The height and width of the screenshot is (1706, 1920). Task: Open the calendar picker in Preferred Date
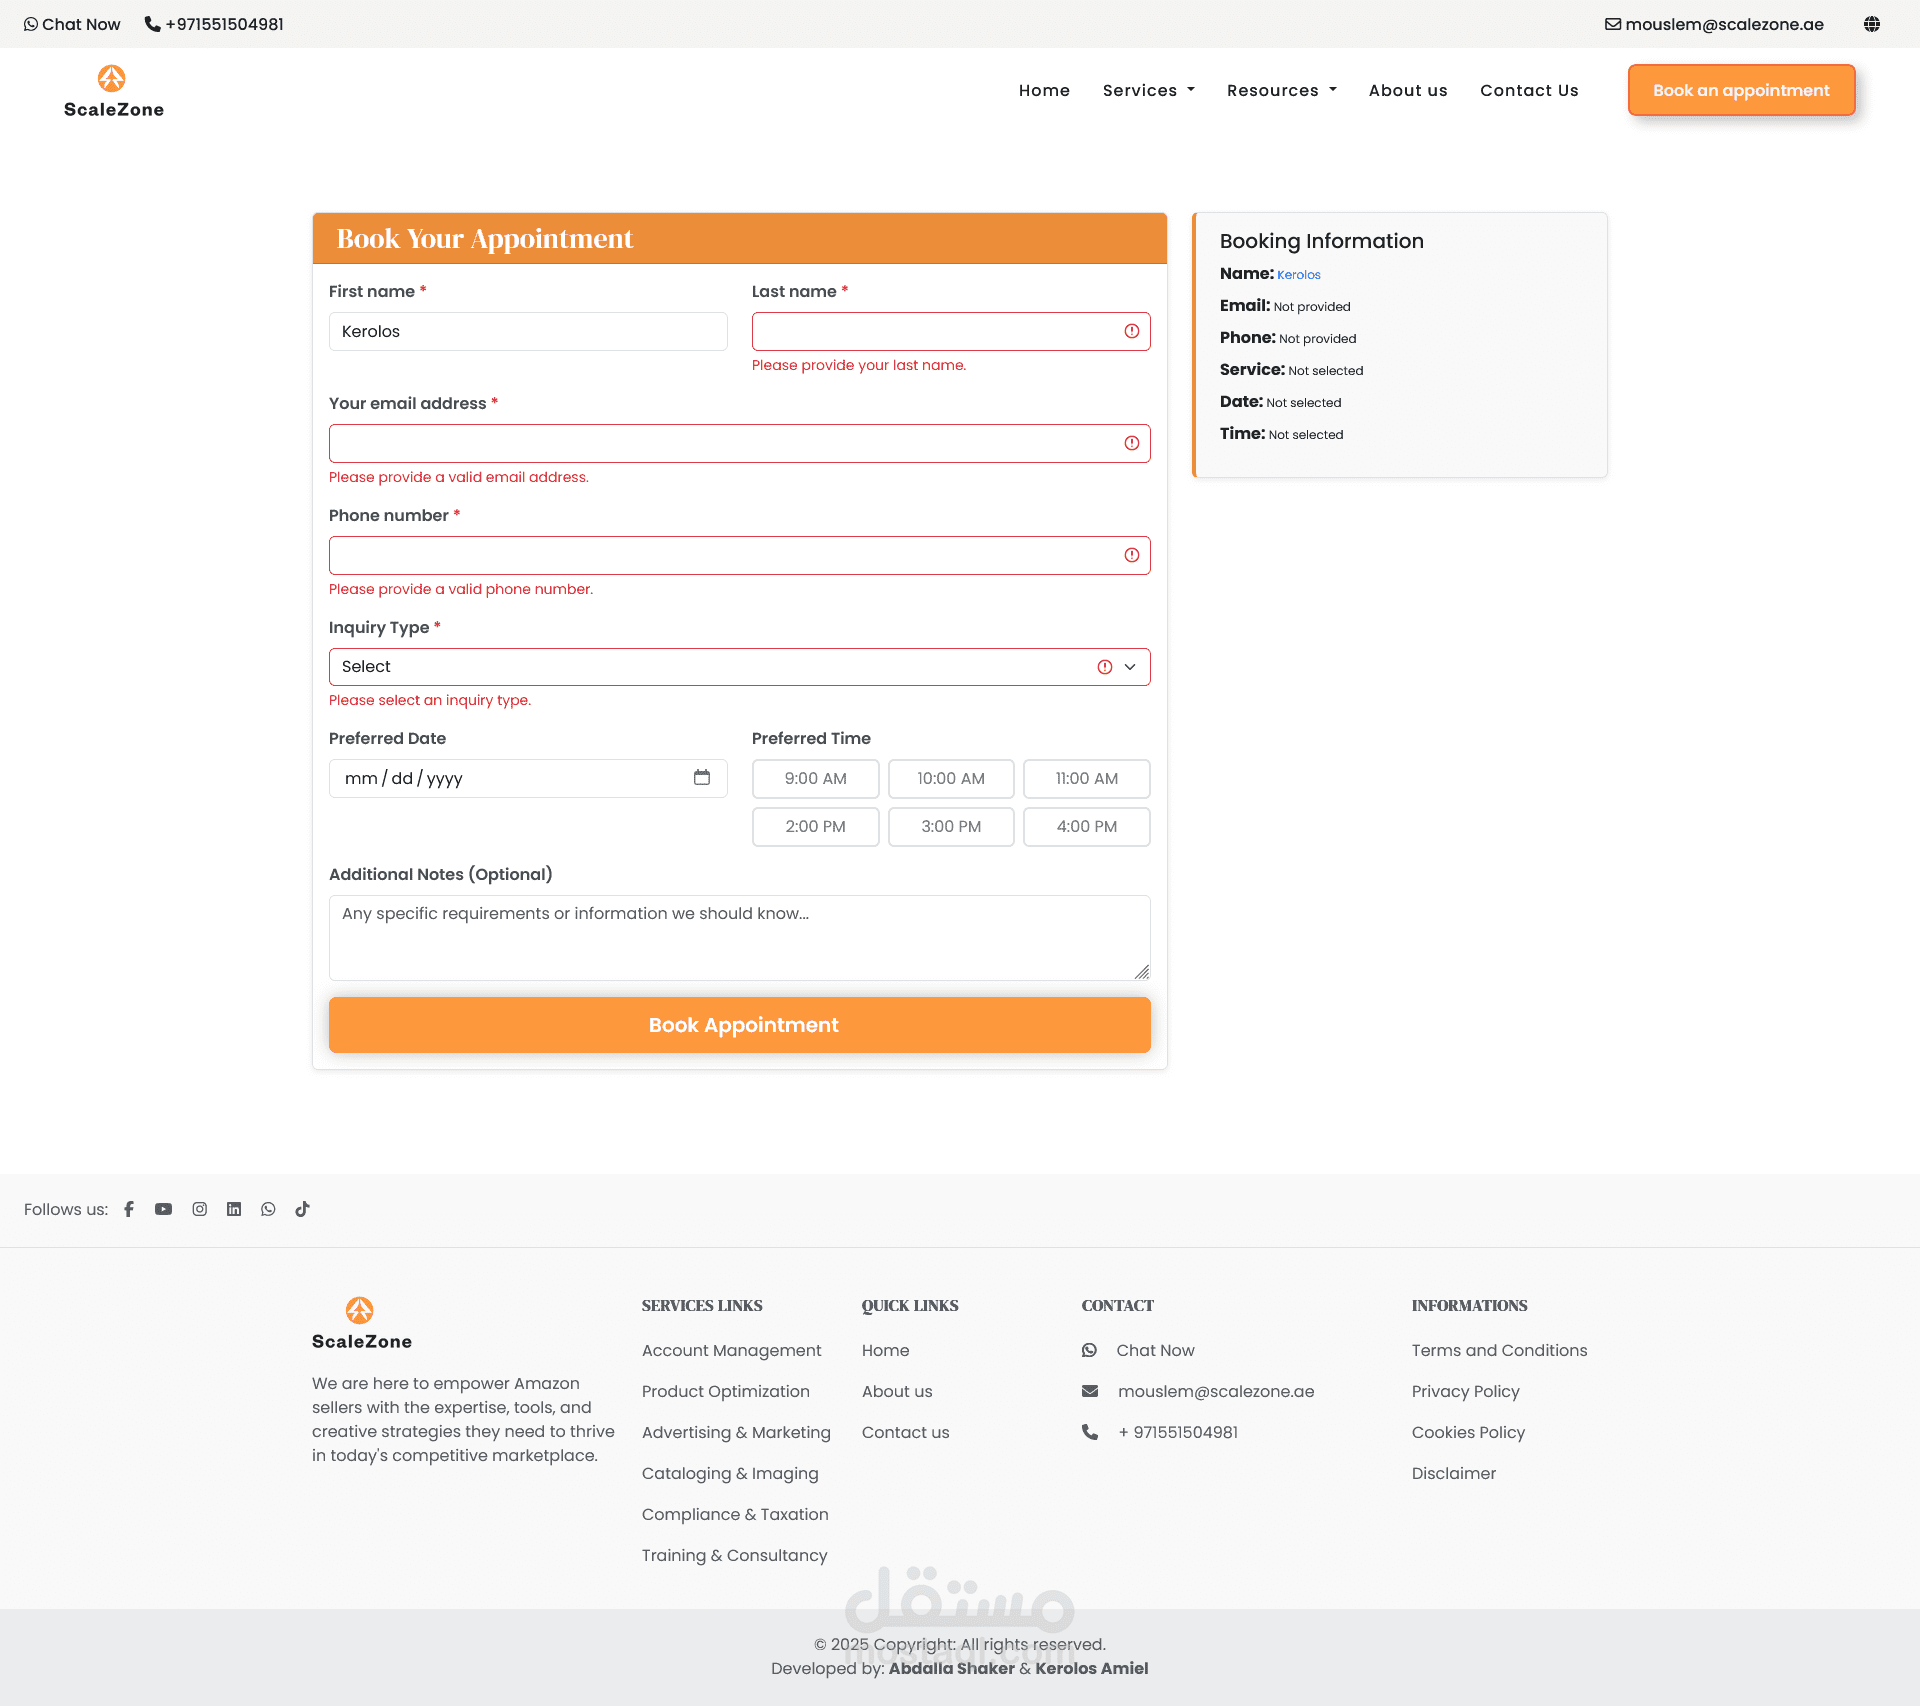702,777
